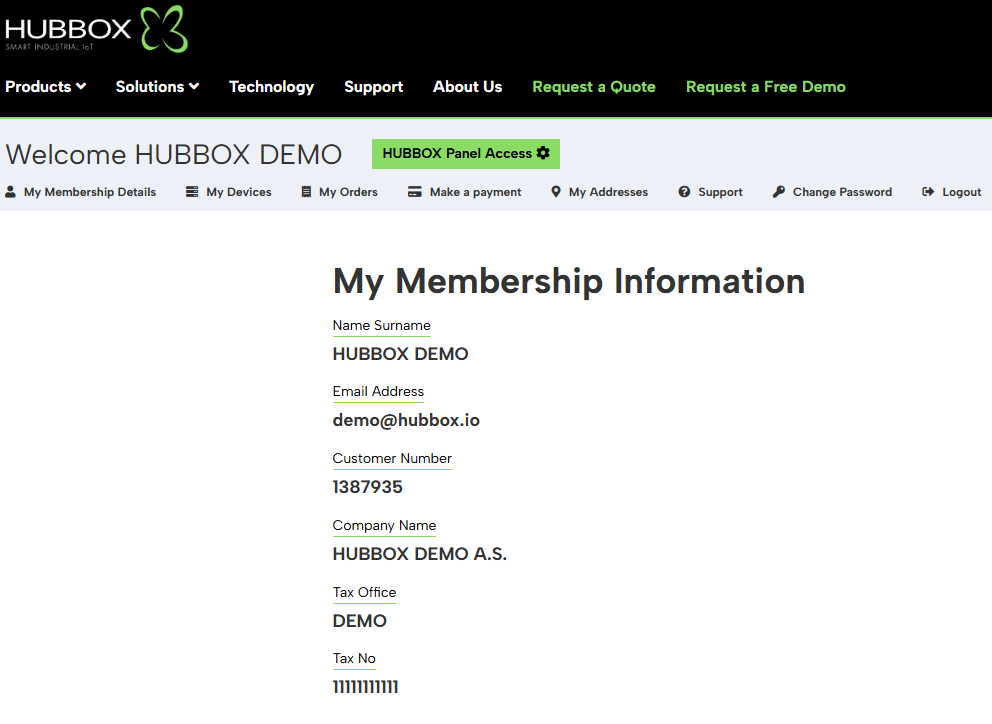Click the Tax Office value DEMO

359,621
